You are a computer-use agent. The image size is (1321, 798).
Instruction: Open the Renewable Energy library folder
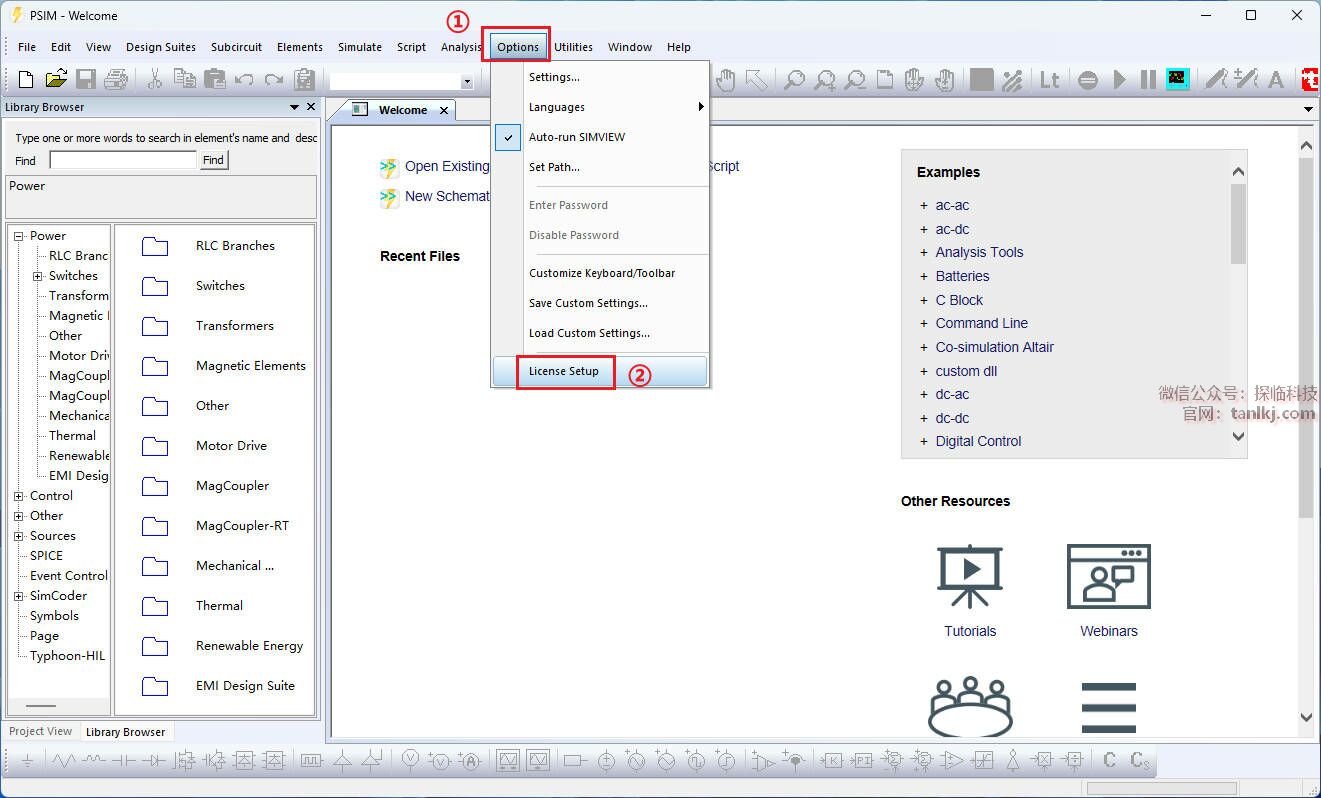155,646
